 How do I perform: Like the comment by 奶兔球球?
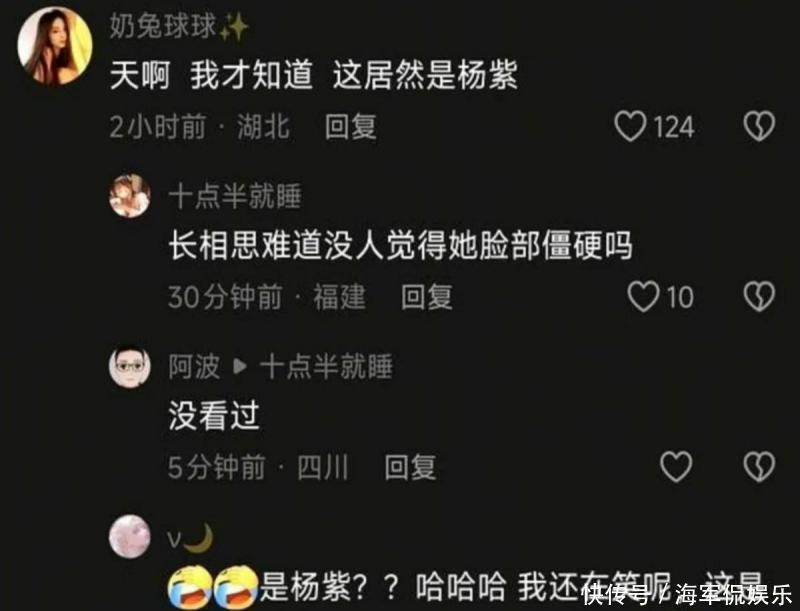click(631, 126)
